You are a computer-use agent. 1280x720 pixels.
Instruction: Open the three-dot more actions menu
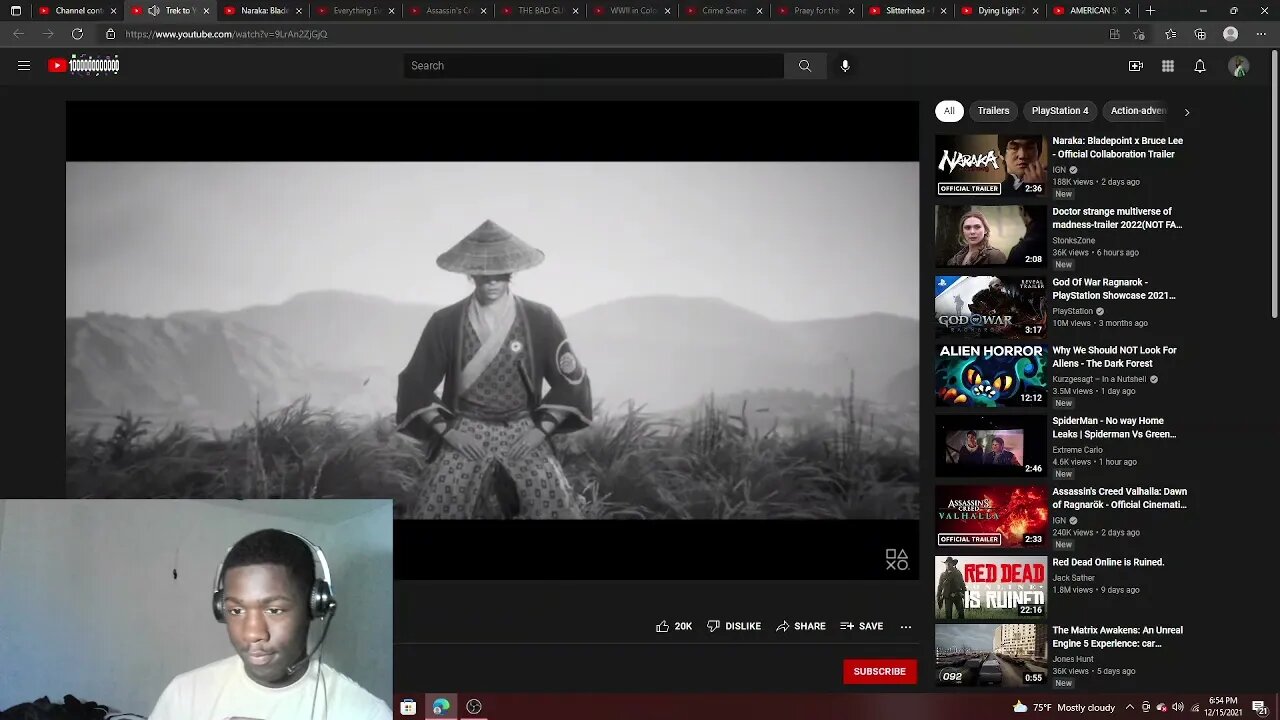click(x=906, y=626)
